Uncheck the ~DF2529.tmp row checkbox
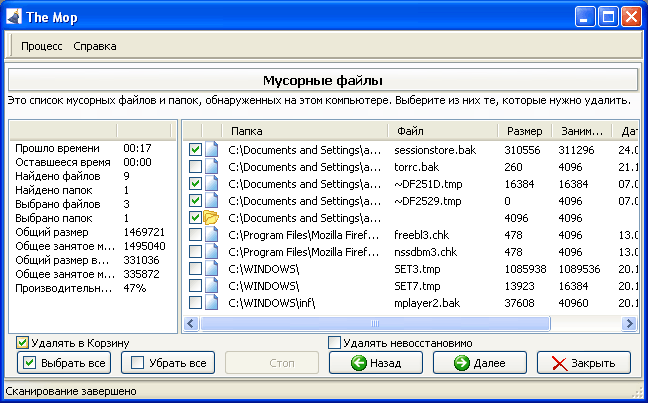Image resolution: width=648 pixels, height=403 pixels. click(195, 200)
